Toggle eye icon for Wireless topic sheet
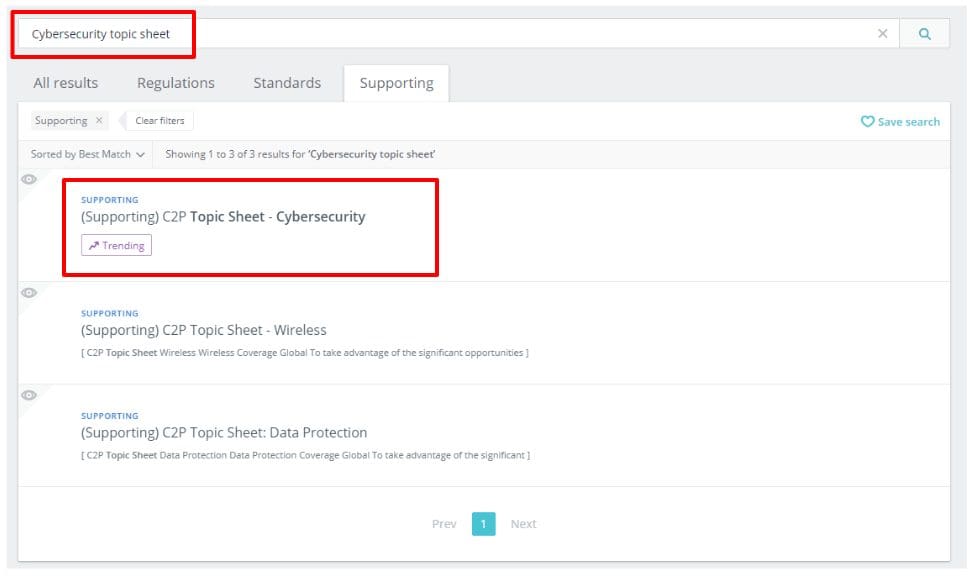976x582 pixels. pyautogui.click(x=29, y=293)
